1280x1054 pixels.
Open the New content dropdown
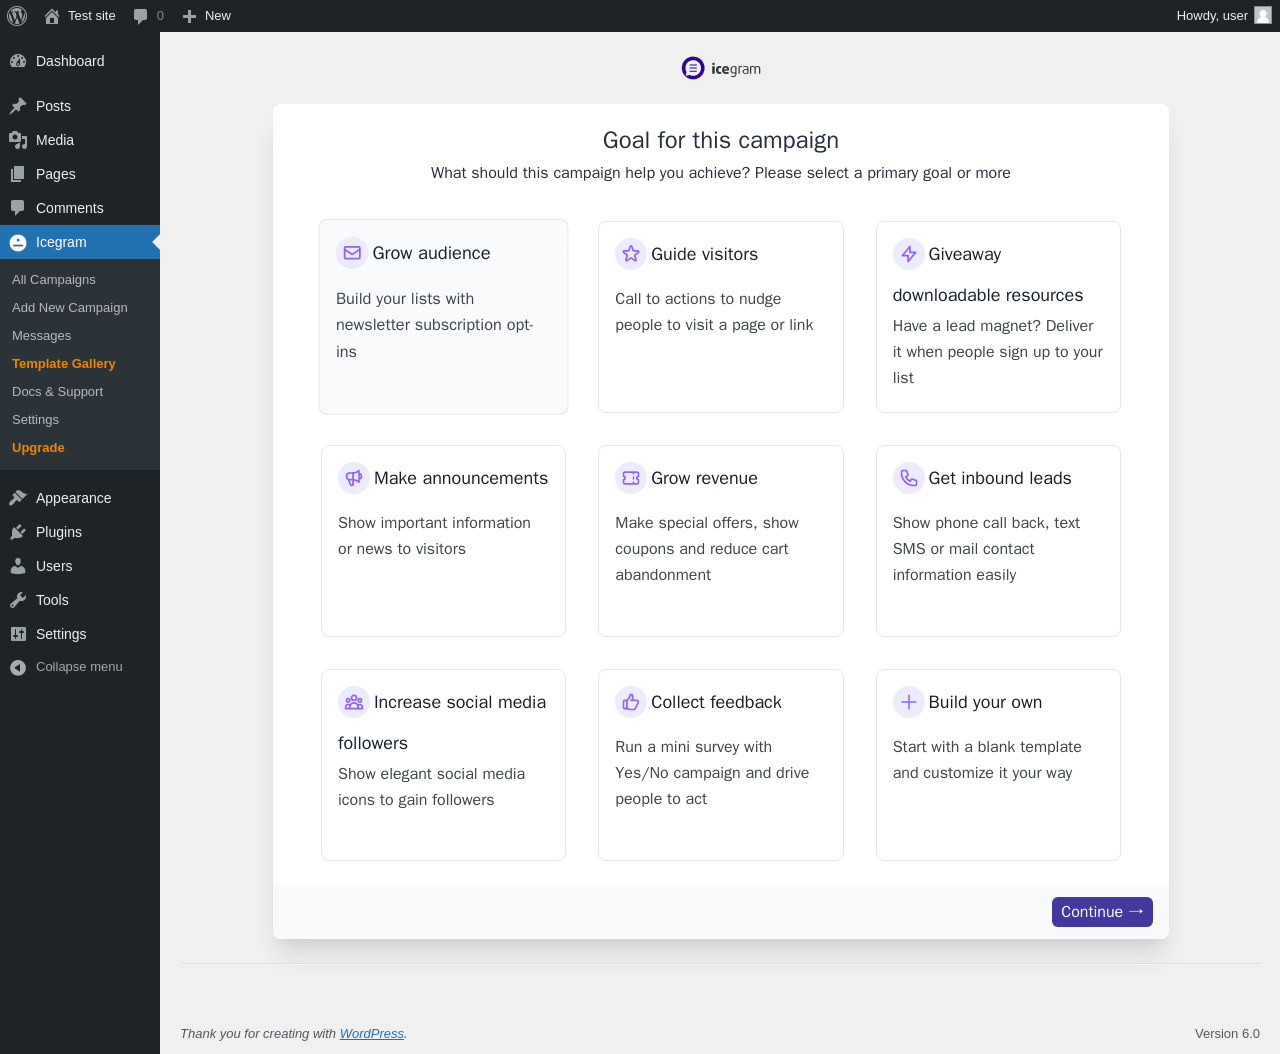[207, 16]
